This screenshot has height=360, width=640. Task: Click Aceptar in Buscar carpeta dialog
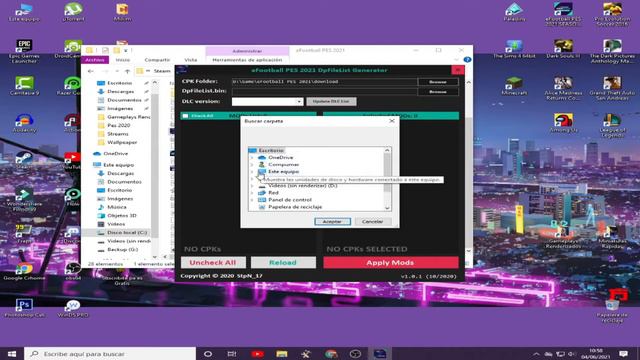coord(332,222)
